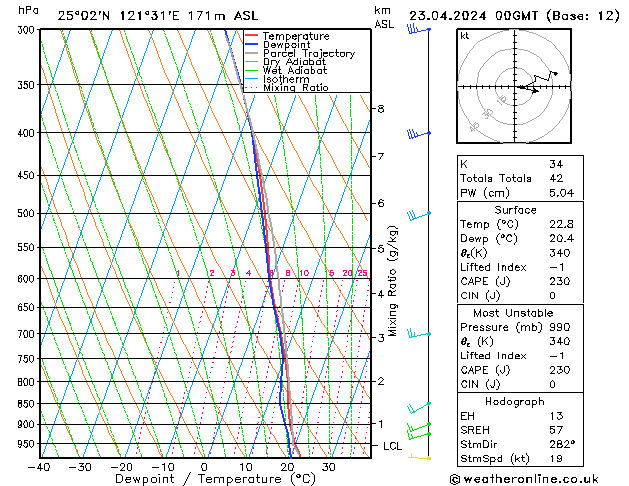Screen dimensions: 629x486
Task: Click the 0 temperature axis label
Action: click(x=204, y=467)
